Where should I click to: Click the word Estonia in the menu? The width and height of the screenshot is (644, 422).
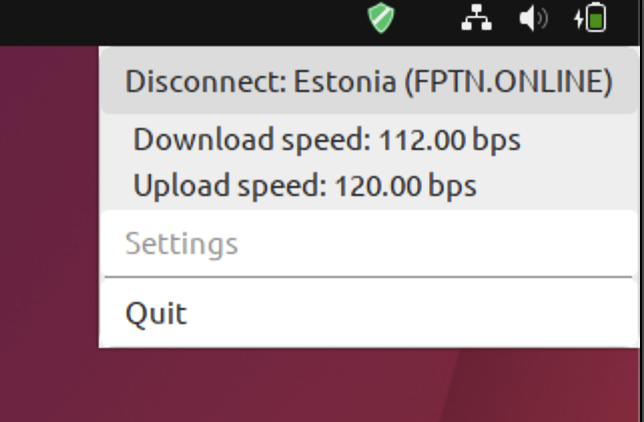tap(345, 81)
